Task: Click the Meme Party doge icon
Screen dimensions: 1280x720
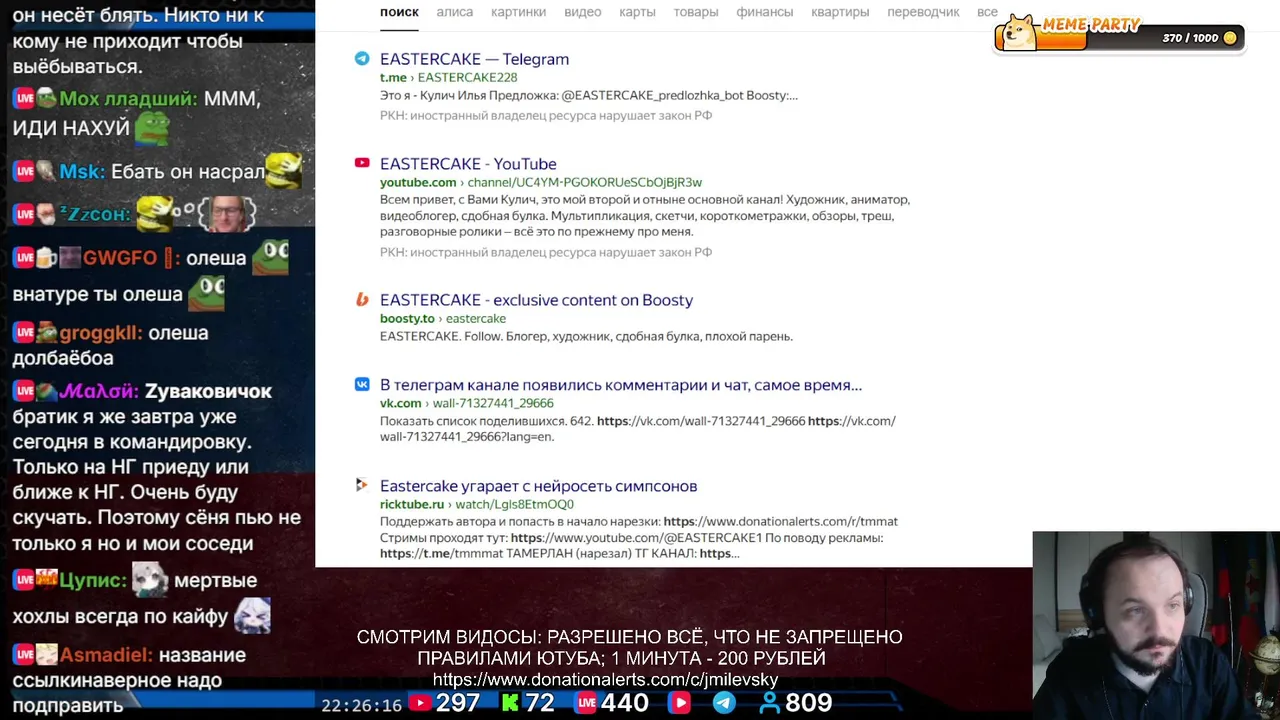Action: click(x=1019, y=33)
